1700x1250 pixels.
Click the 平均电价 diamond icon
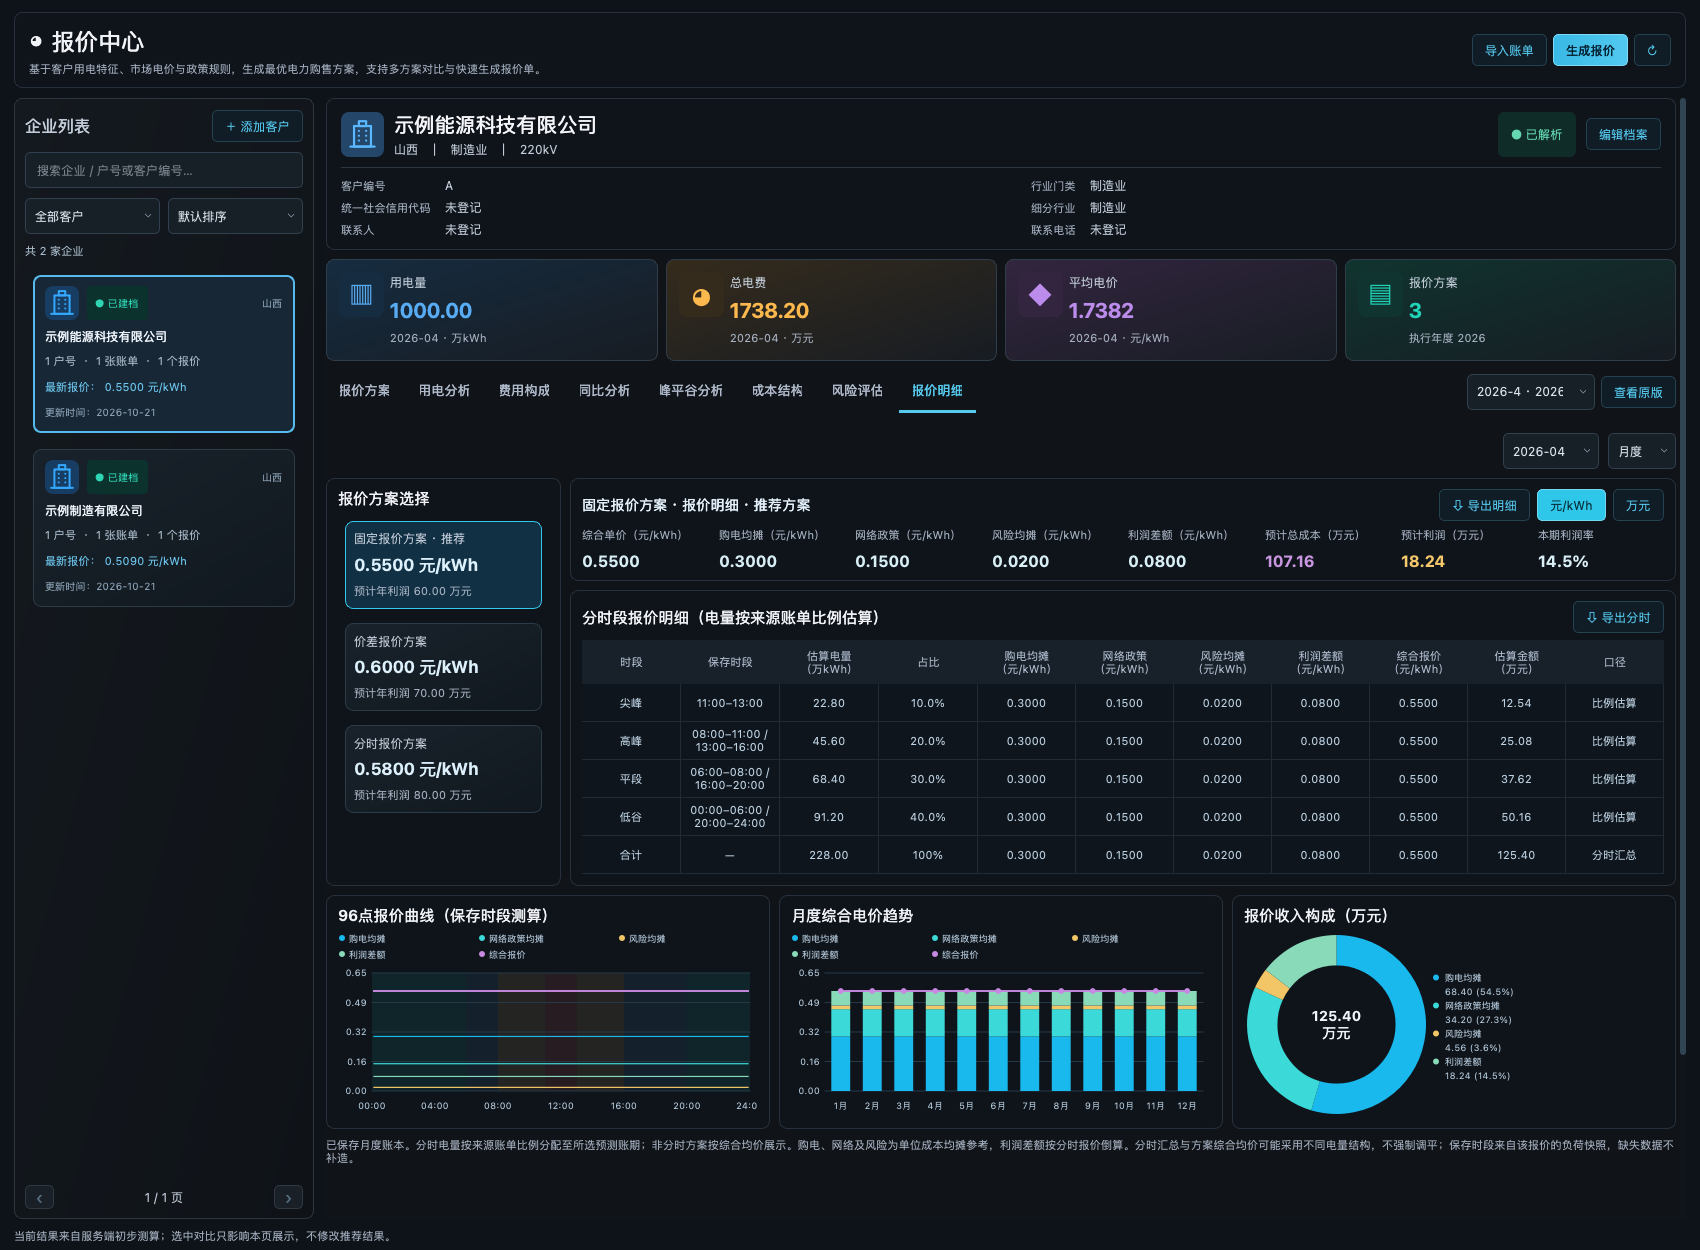point(1040,295)
